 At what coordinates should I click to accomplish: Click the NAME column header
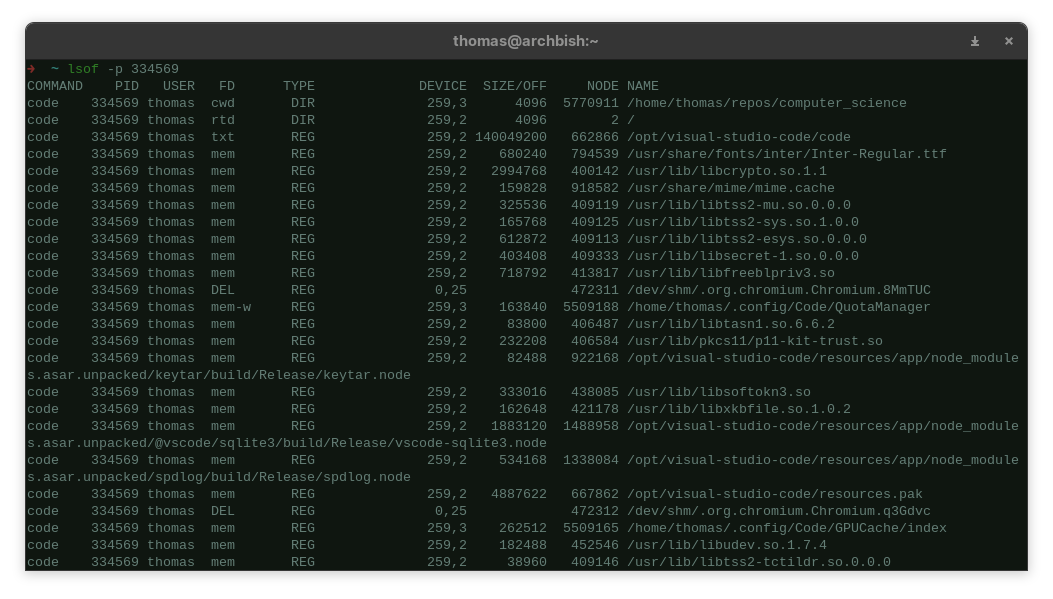click(x=643, y=86)
